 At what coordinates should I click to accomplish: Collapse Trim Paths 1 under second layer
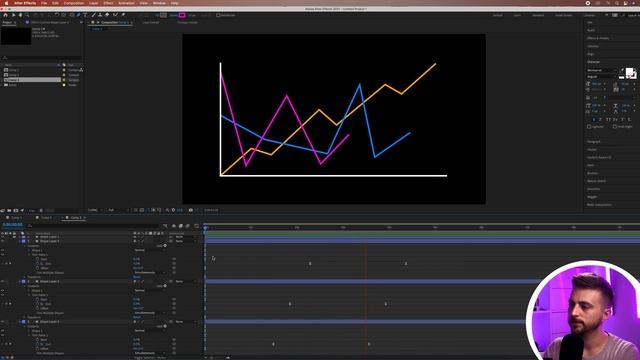29,254
